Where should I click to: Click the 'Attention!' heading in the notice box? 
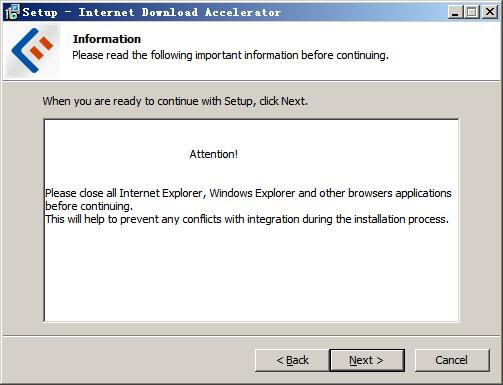coord(214,154)
